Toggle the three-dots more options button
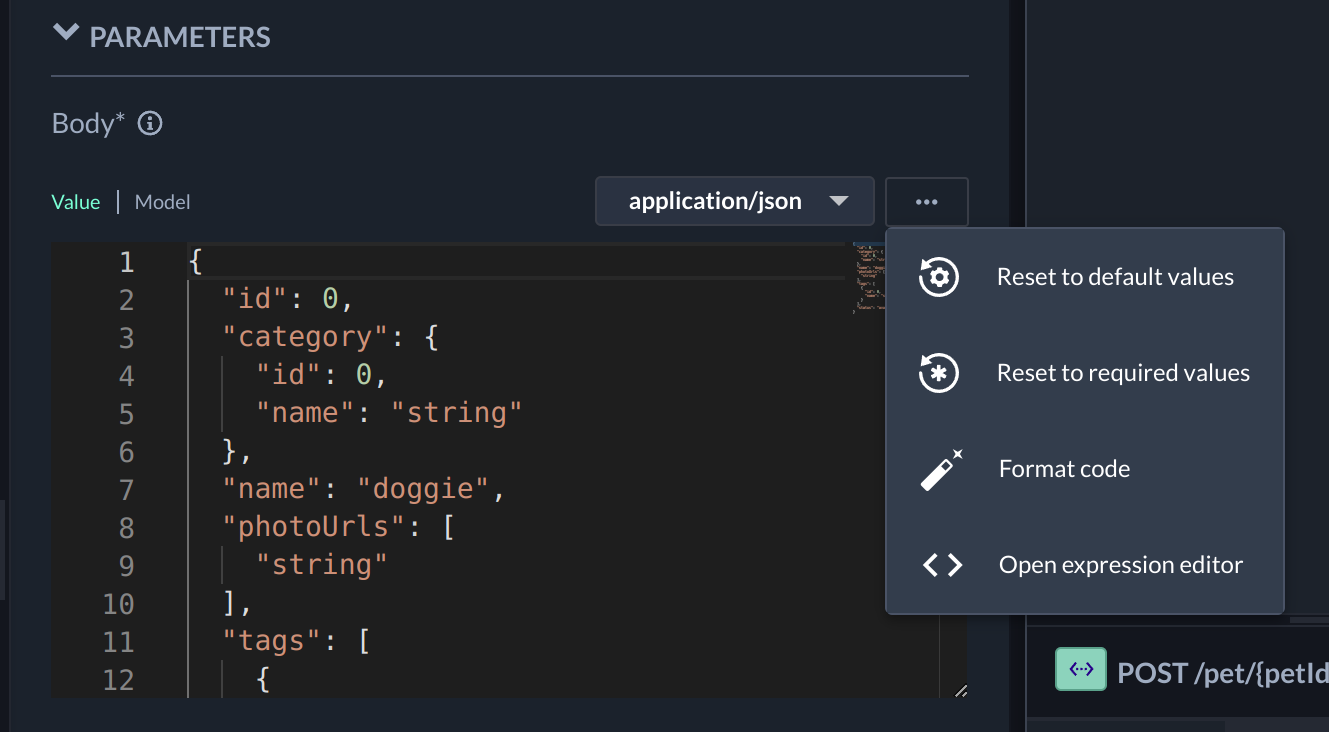1329x732 pixels. pyautogui.click(x=926, y=202)
